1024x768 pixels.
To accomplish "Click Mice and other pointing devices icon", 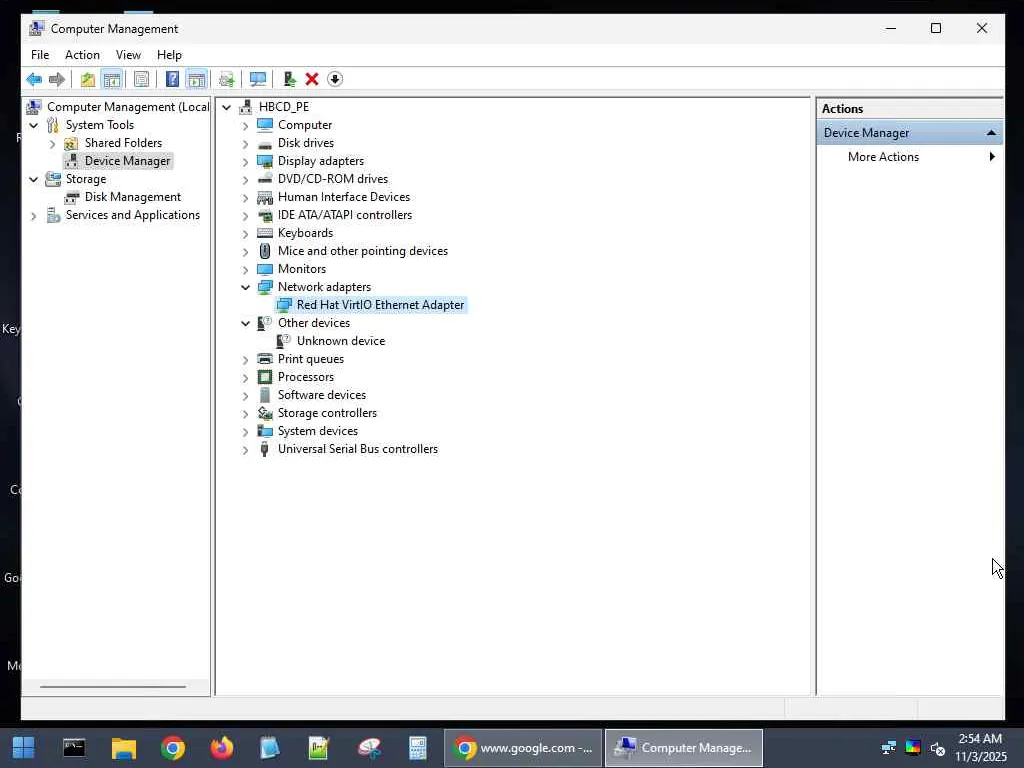I will click(x=264, y=251).
